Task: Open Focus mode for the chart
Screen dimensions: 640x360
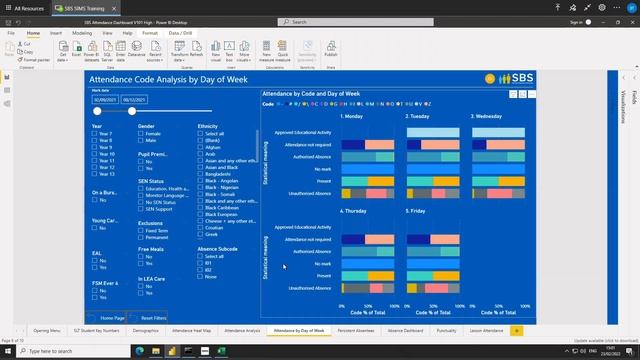Action: point(522,94)
